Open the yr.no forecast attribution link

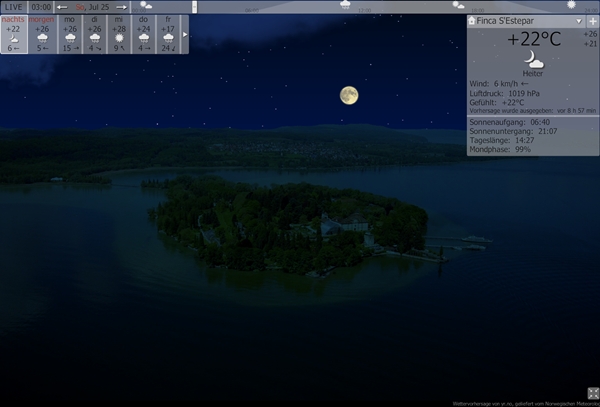pos(526,404)
